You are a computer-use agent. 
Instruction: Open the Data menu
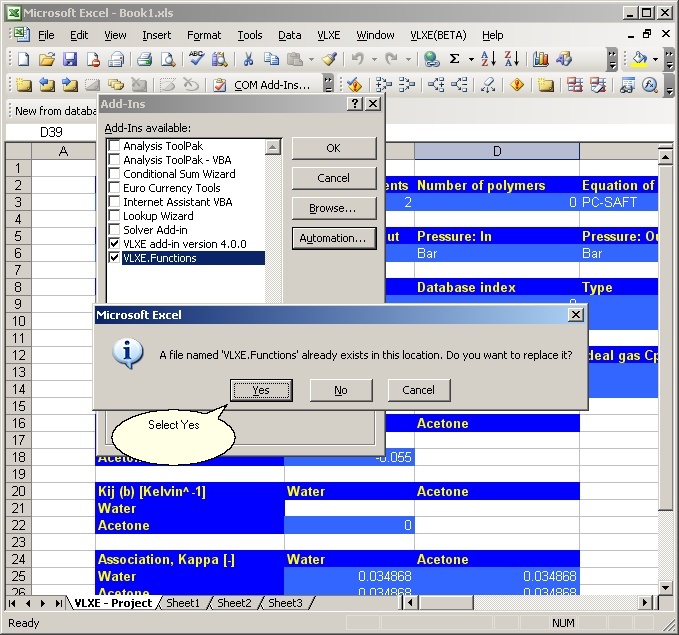coord(290,35)
